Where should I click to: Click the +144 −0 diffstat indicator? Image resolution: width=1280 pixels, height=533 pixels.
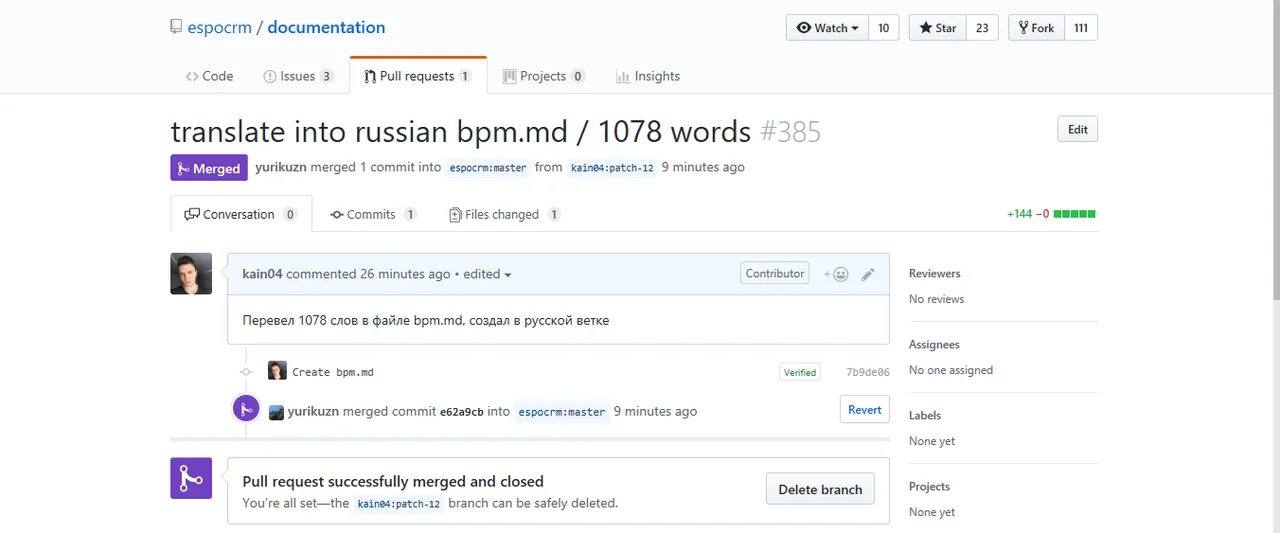(x=1051, y=214)
